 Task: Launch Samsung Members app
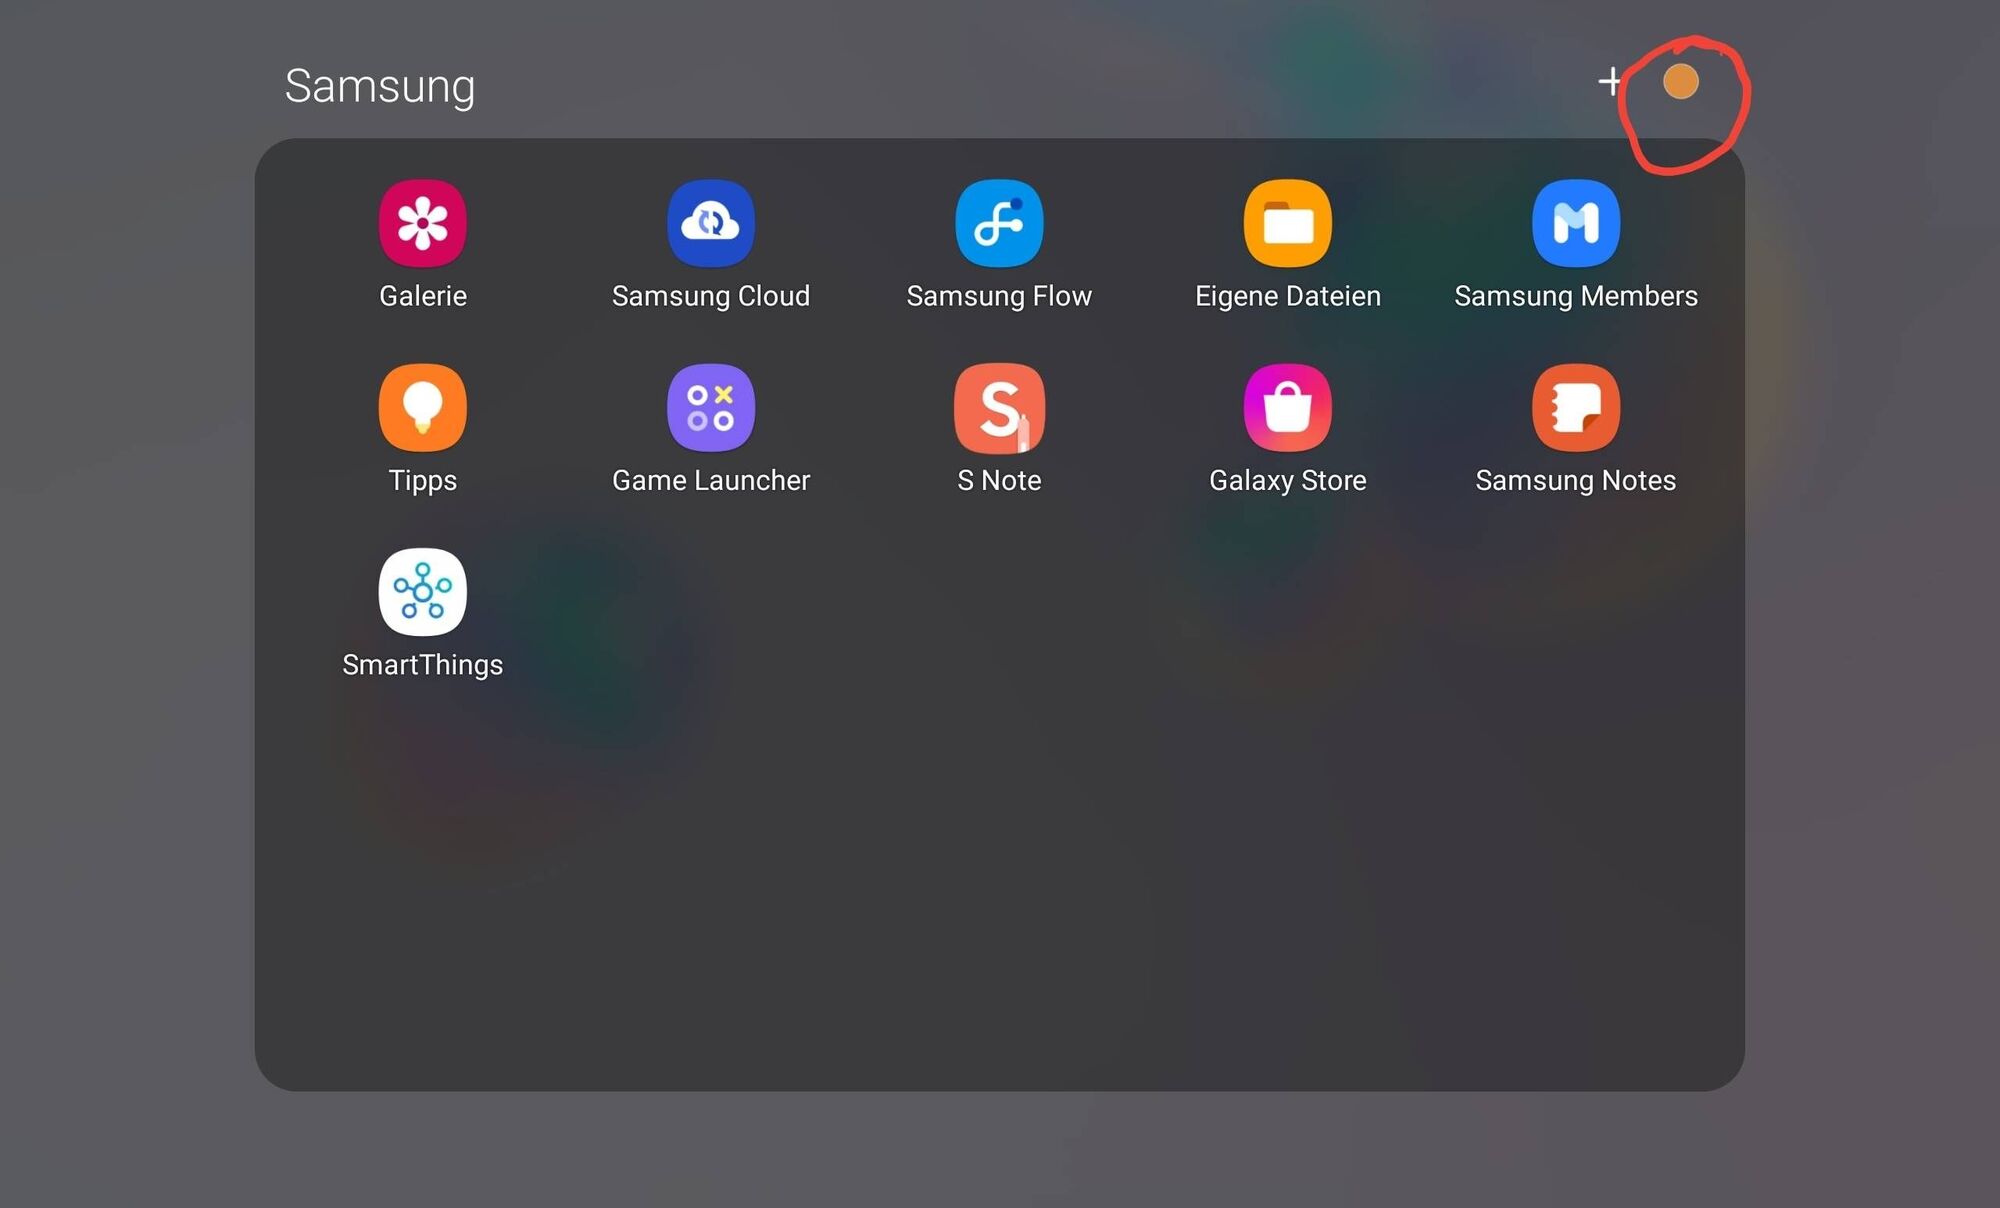[x=1576, y=223]
